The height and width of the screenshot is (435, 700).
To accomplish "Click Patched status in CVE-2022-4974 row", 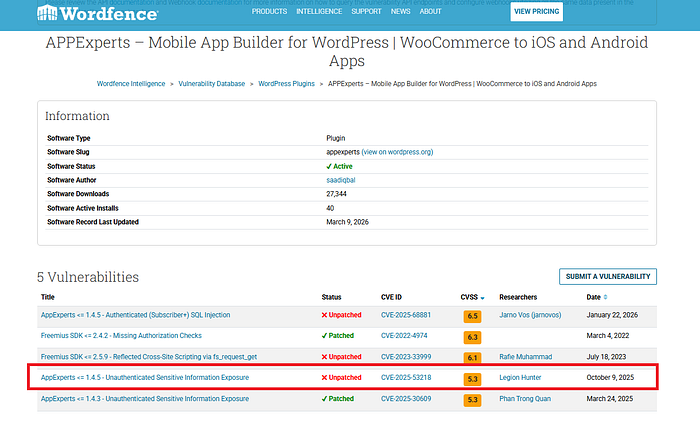I will pyautogui.click(x=338, y=335).
